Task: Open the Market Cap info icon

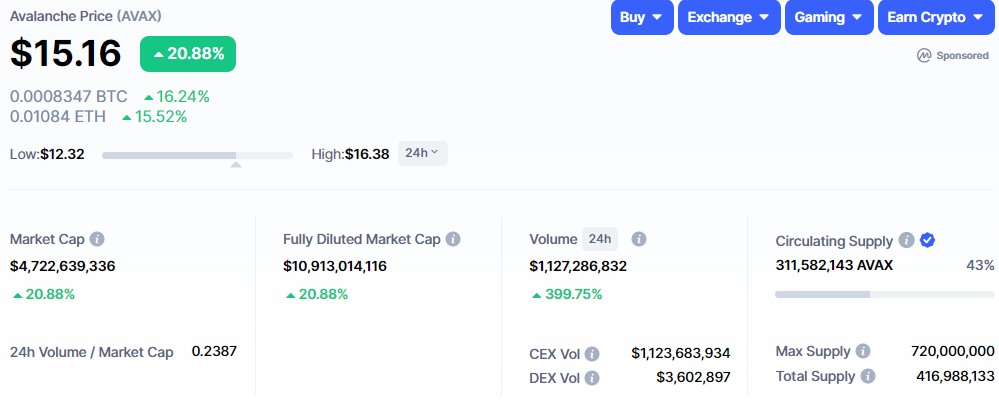Action: click(97, 240)
